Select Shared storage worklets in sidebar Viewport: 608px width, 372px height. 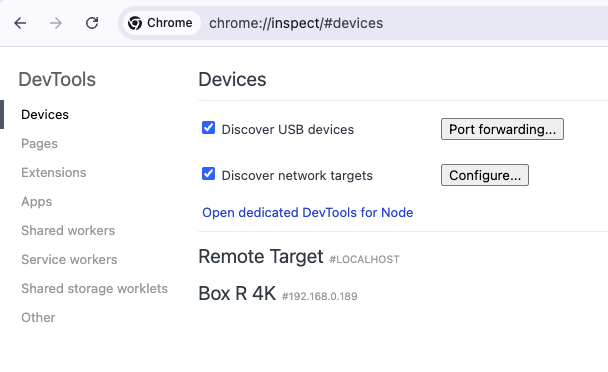pos(95,289)
